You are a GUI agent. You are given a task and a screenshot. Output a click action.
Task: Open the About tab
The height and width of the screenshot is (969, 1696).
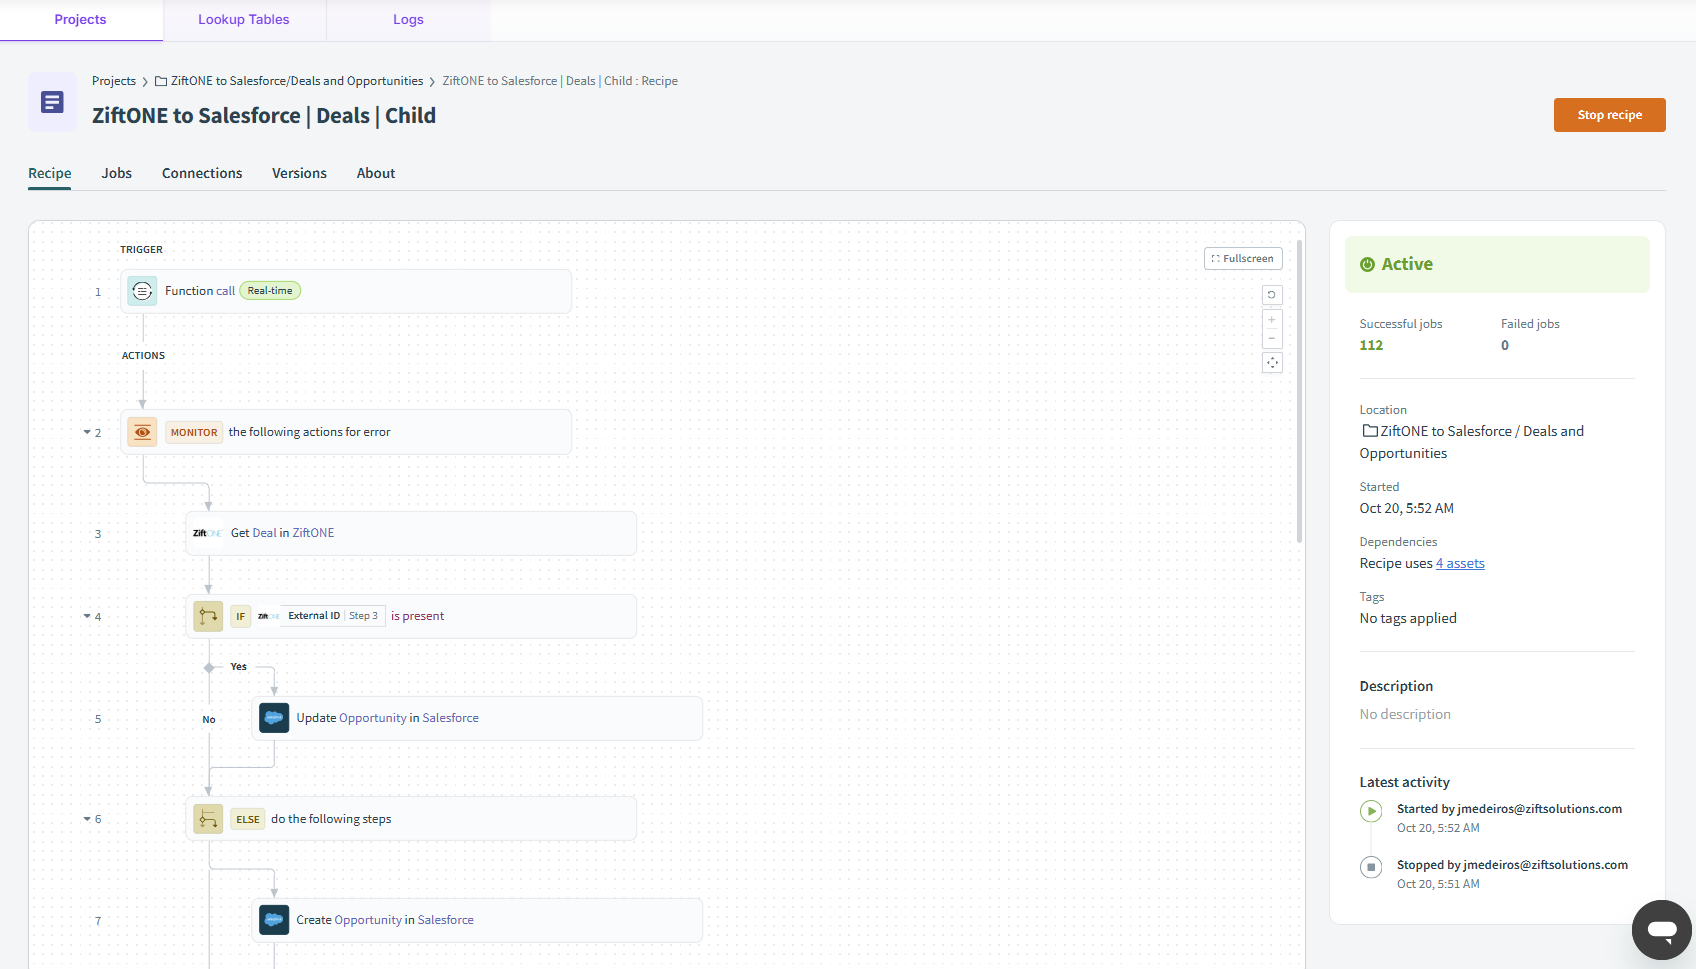tap(376, 173)
